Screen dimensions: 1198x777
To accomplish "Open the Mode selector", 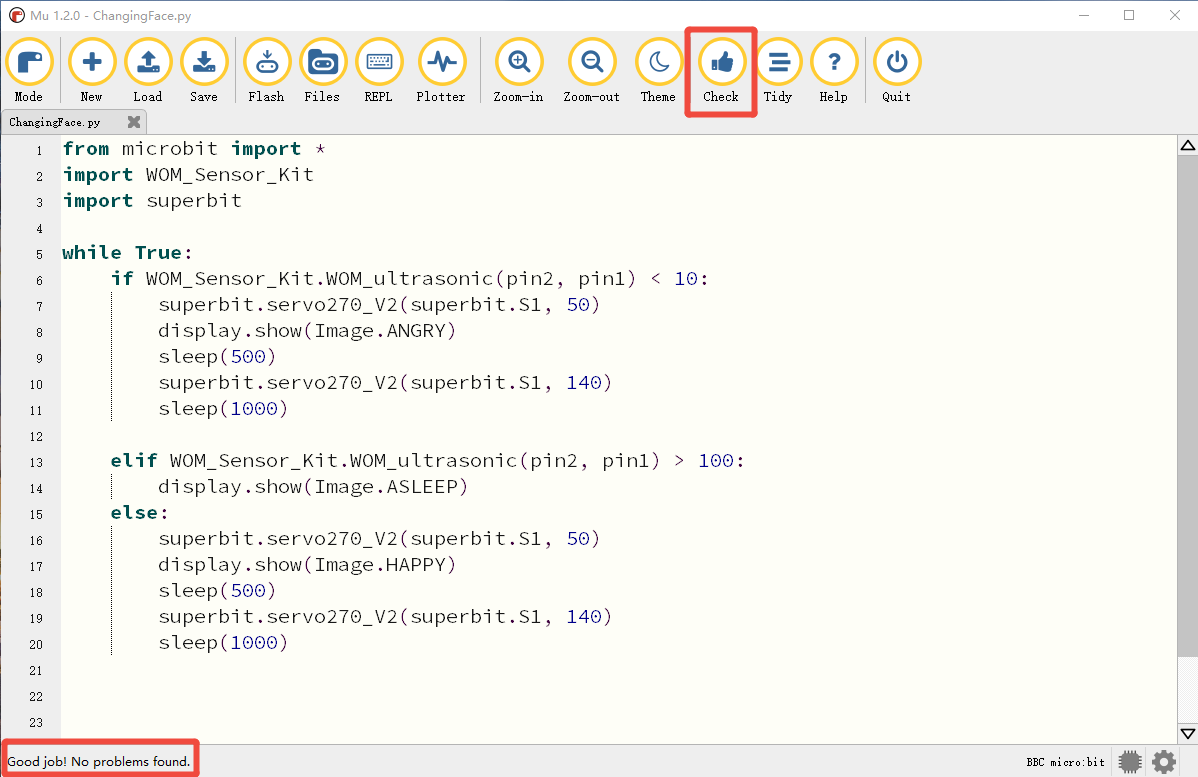I will (29, 70).
